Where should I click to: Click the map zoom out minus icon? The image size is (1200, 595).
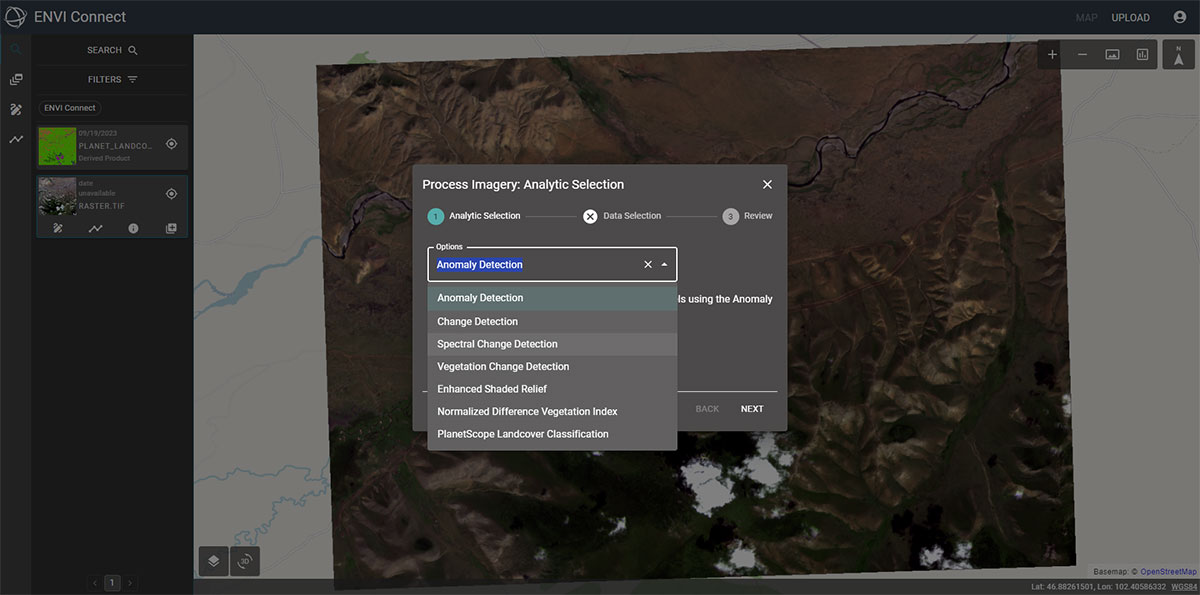pyautogui.click(x=1082, y=54)
